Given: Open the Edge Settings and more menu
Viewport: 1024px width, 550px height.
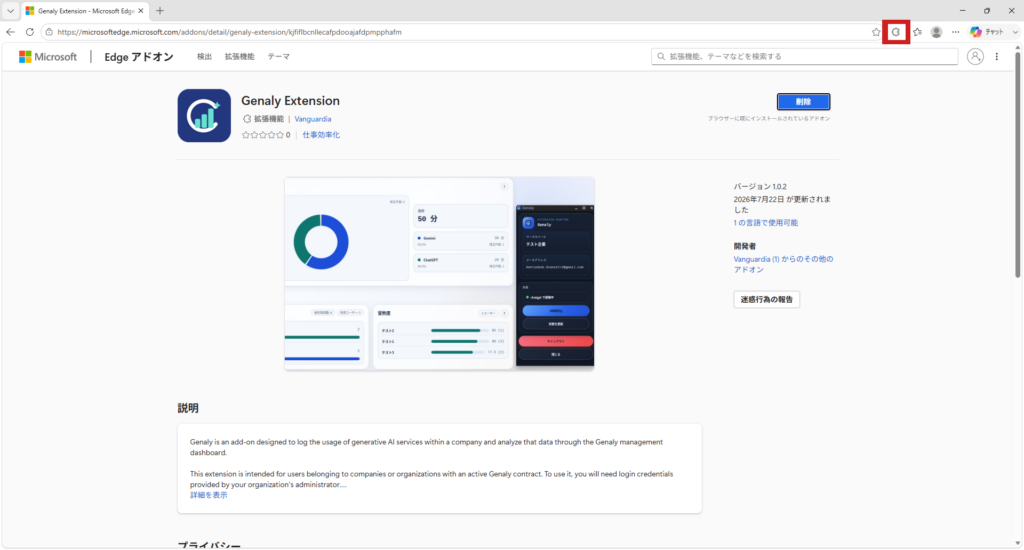Looking at the screenshot, I should [955, 32].
